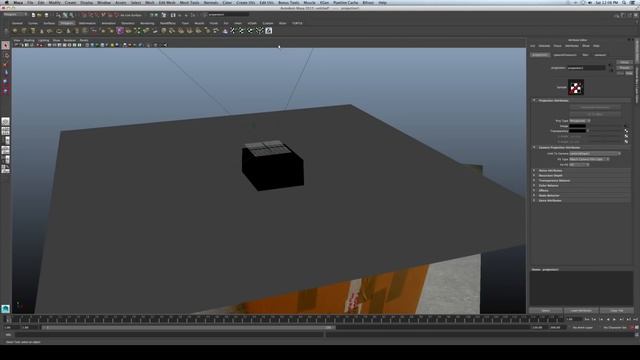Viewport: 640px width, 360px height.
Task: Click Interactive Placement button
Action: point(595,107)
